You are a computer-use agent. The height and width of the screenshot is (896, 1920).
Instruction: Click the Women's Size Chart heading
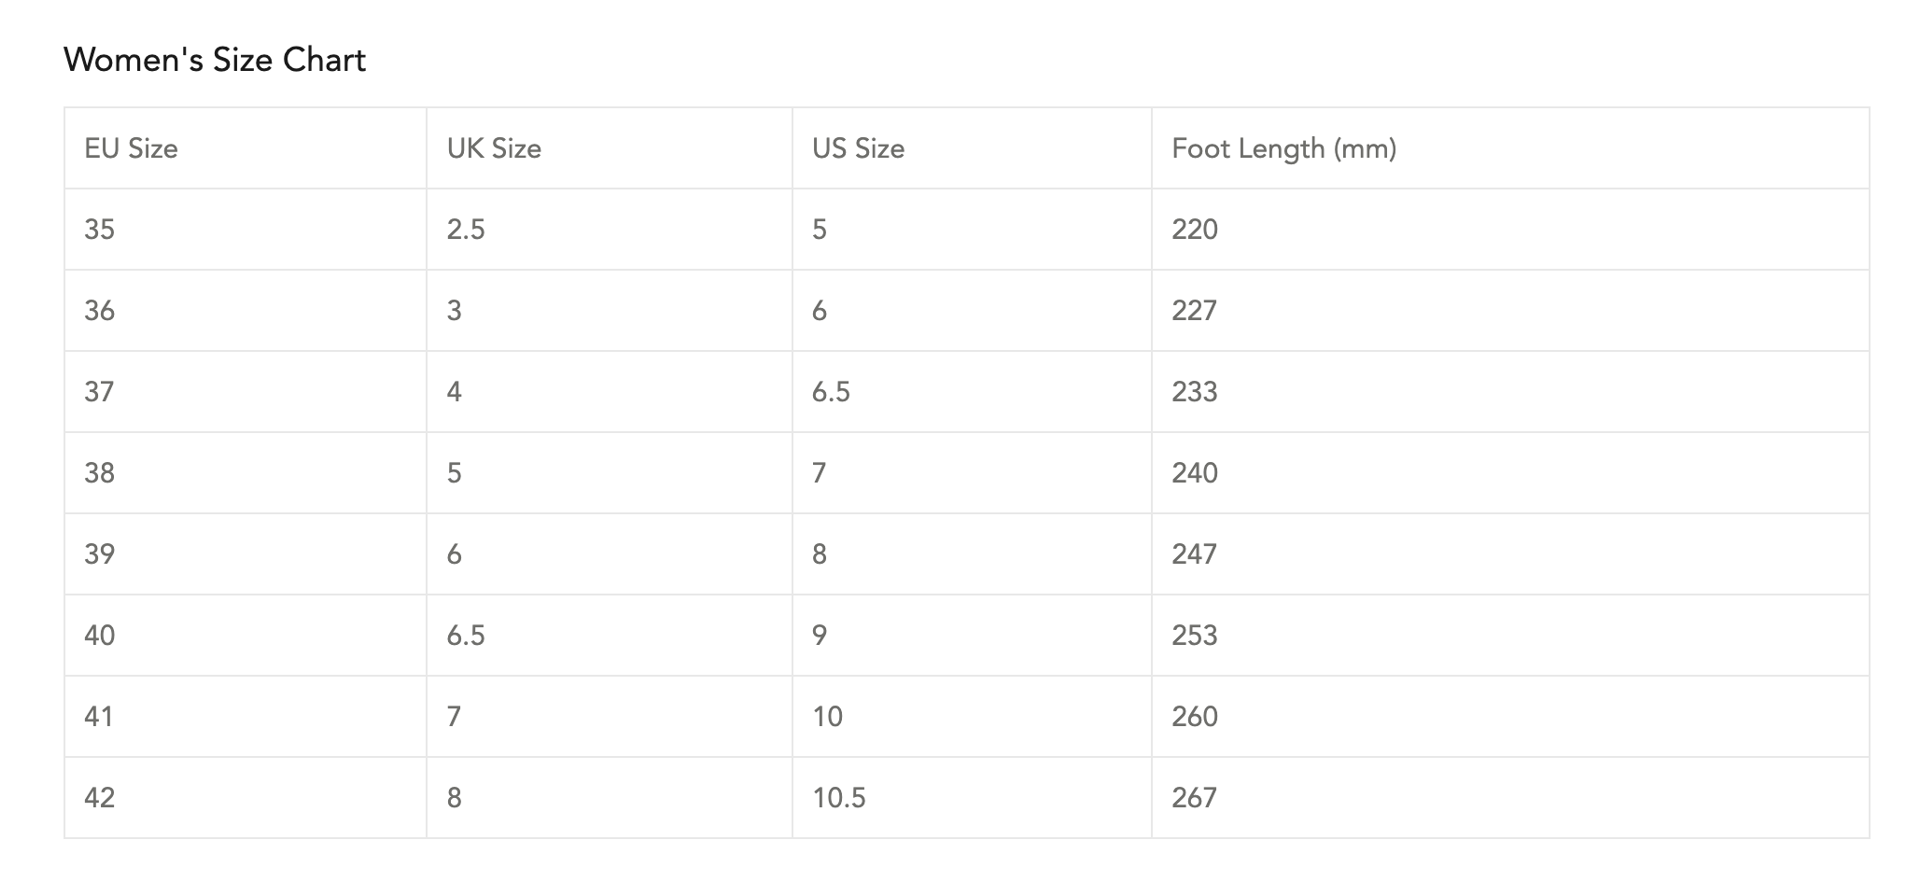click(215, 60)
